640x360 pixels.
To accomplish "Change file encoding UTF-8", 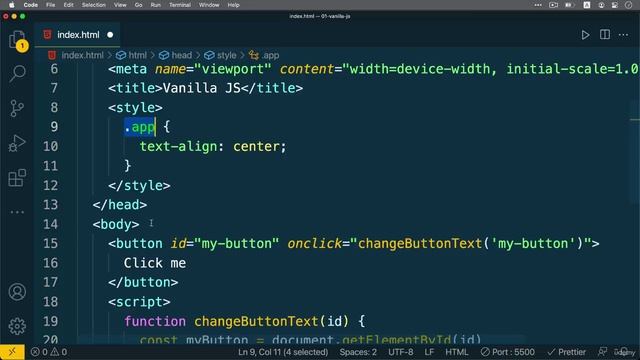I will click(x=400, y=352).
